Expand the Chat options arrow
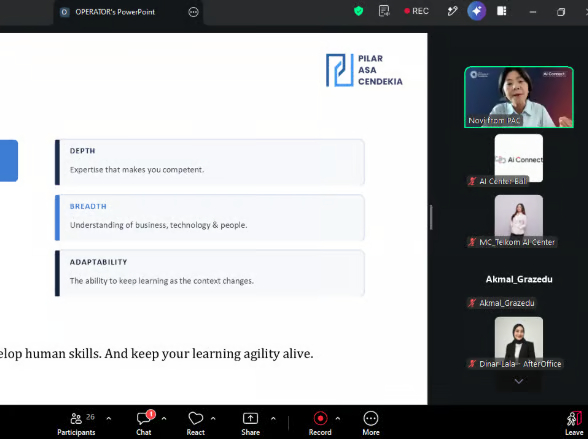 coord(164,418)
